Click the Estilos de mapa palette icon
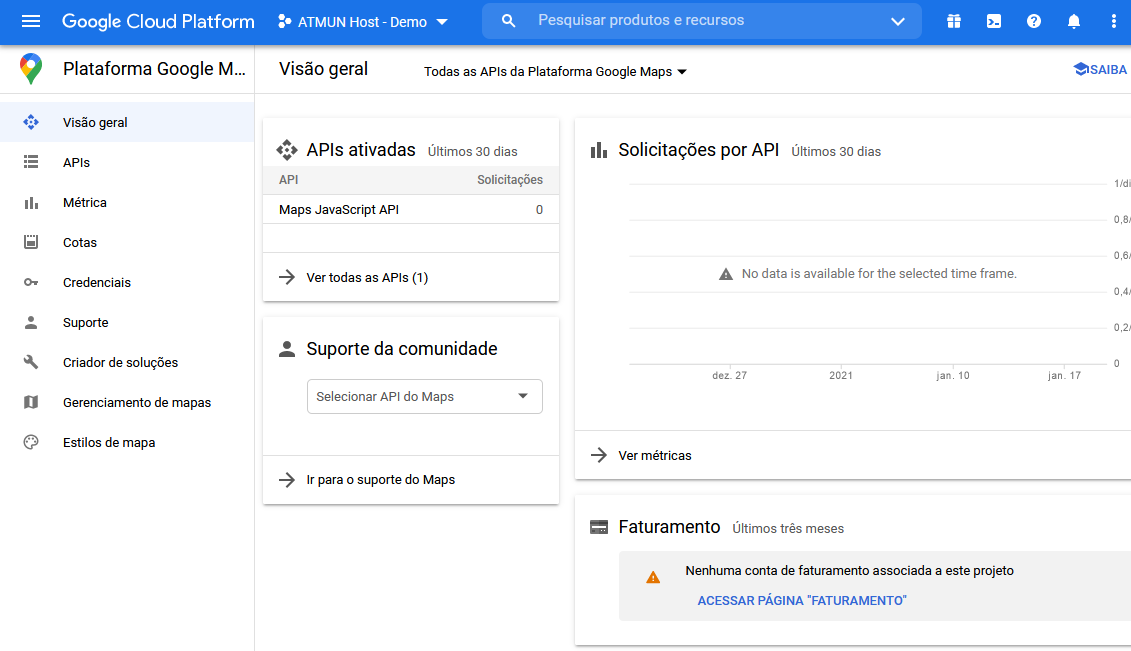The height and width of the screenshot is (651, 1131). pos(31,442)
